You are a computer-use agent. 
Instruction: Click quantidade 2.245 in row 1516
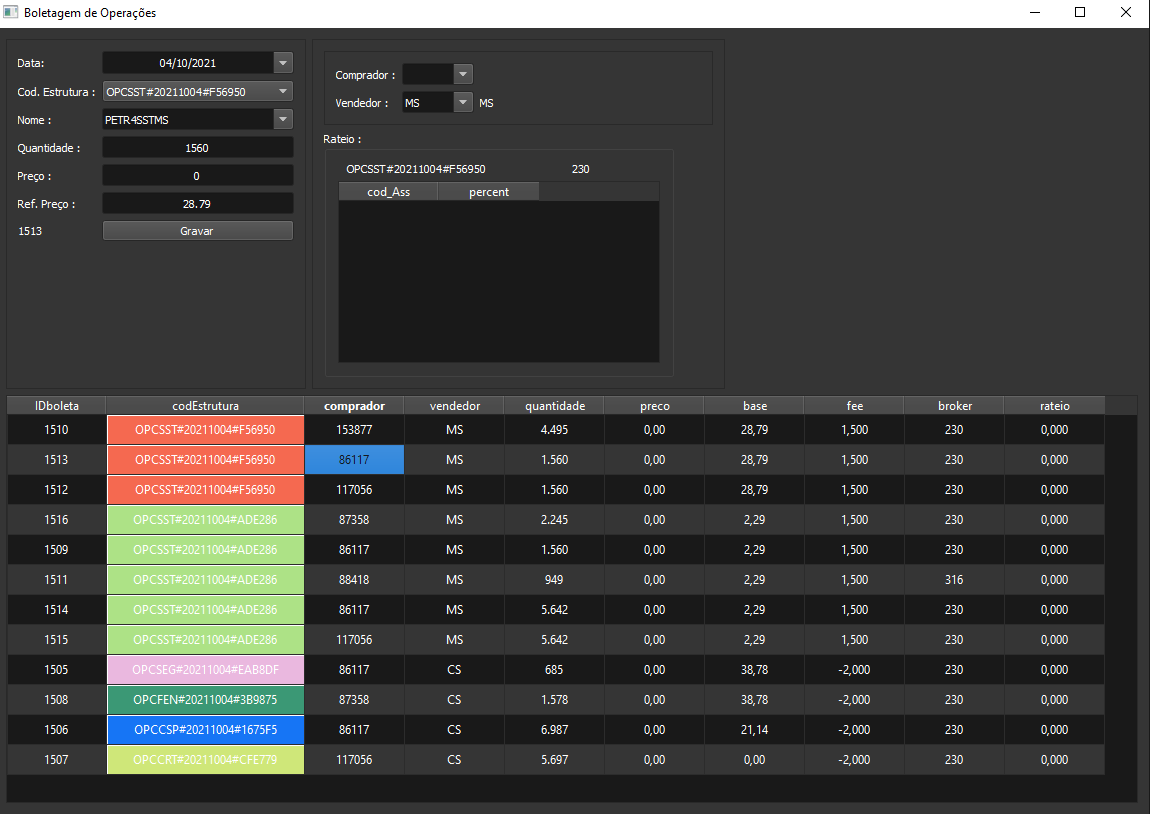point(554,520)
